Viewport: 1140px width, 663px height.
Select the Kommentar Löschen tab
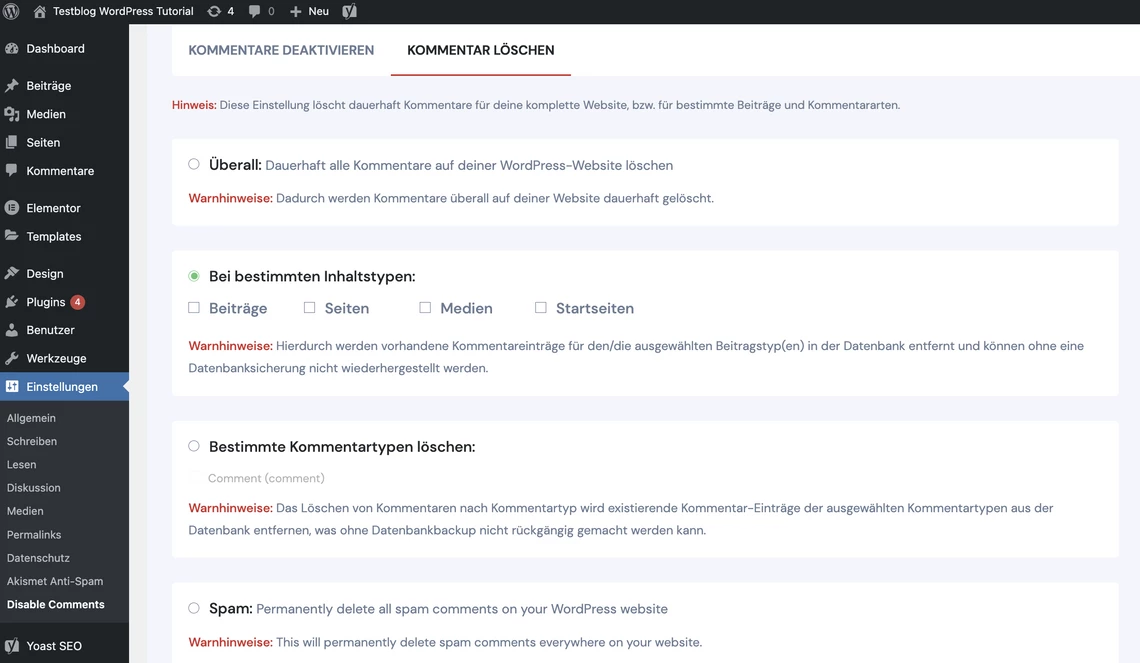(480, 49)
